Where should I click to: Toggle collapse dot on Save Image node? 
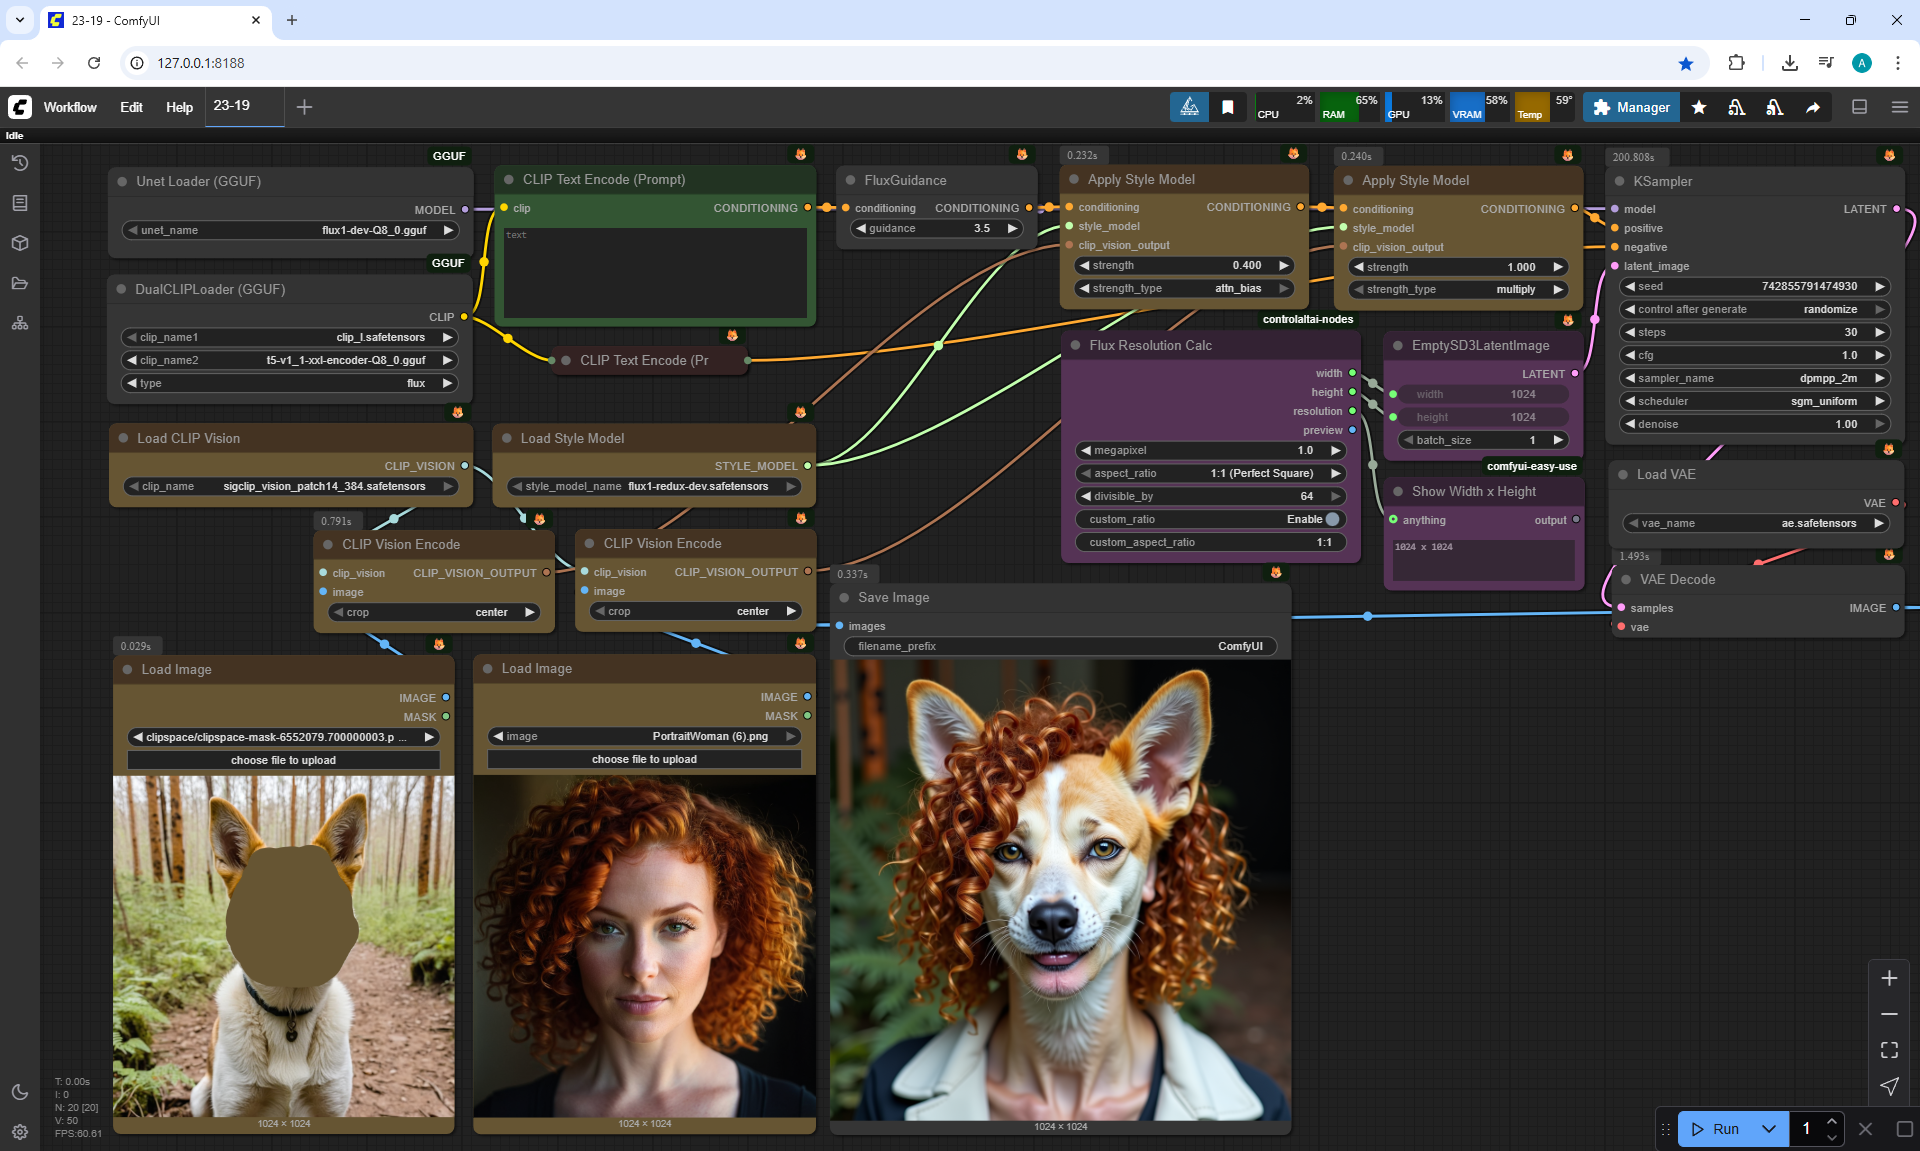845,598
